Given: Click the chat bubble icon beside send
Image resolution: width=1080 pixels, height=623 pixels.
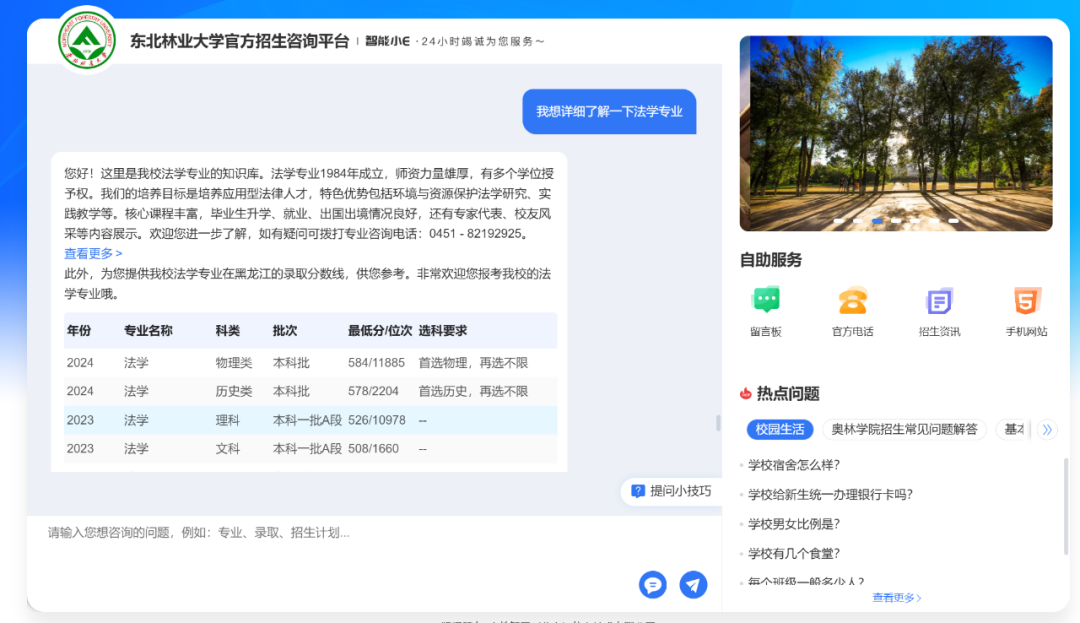Looking at the screenshot, I should click(653, 585).
